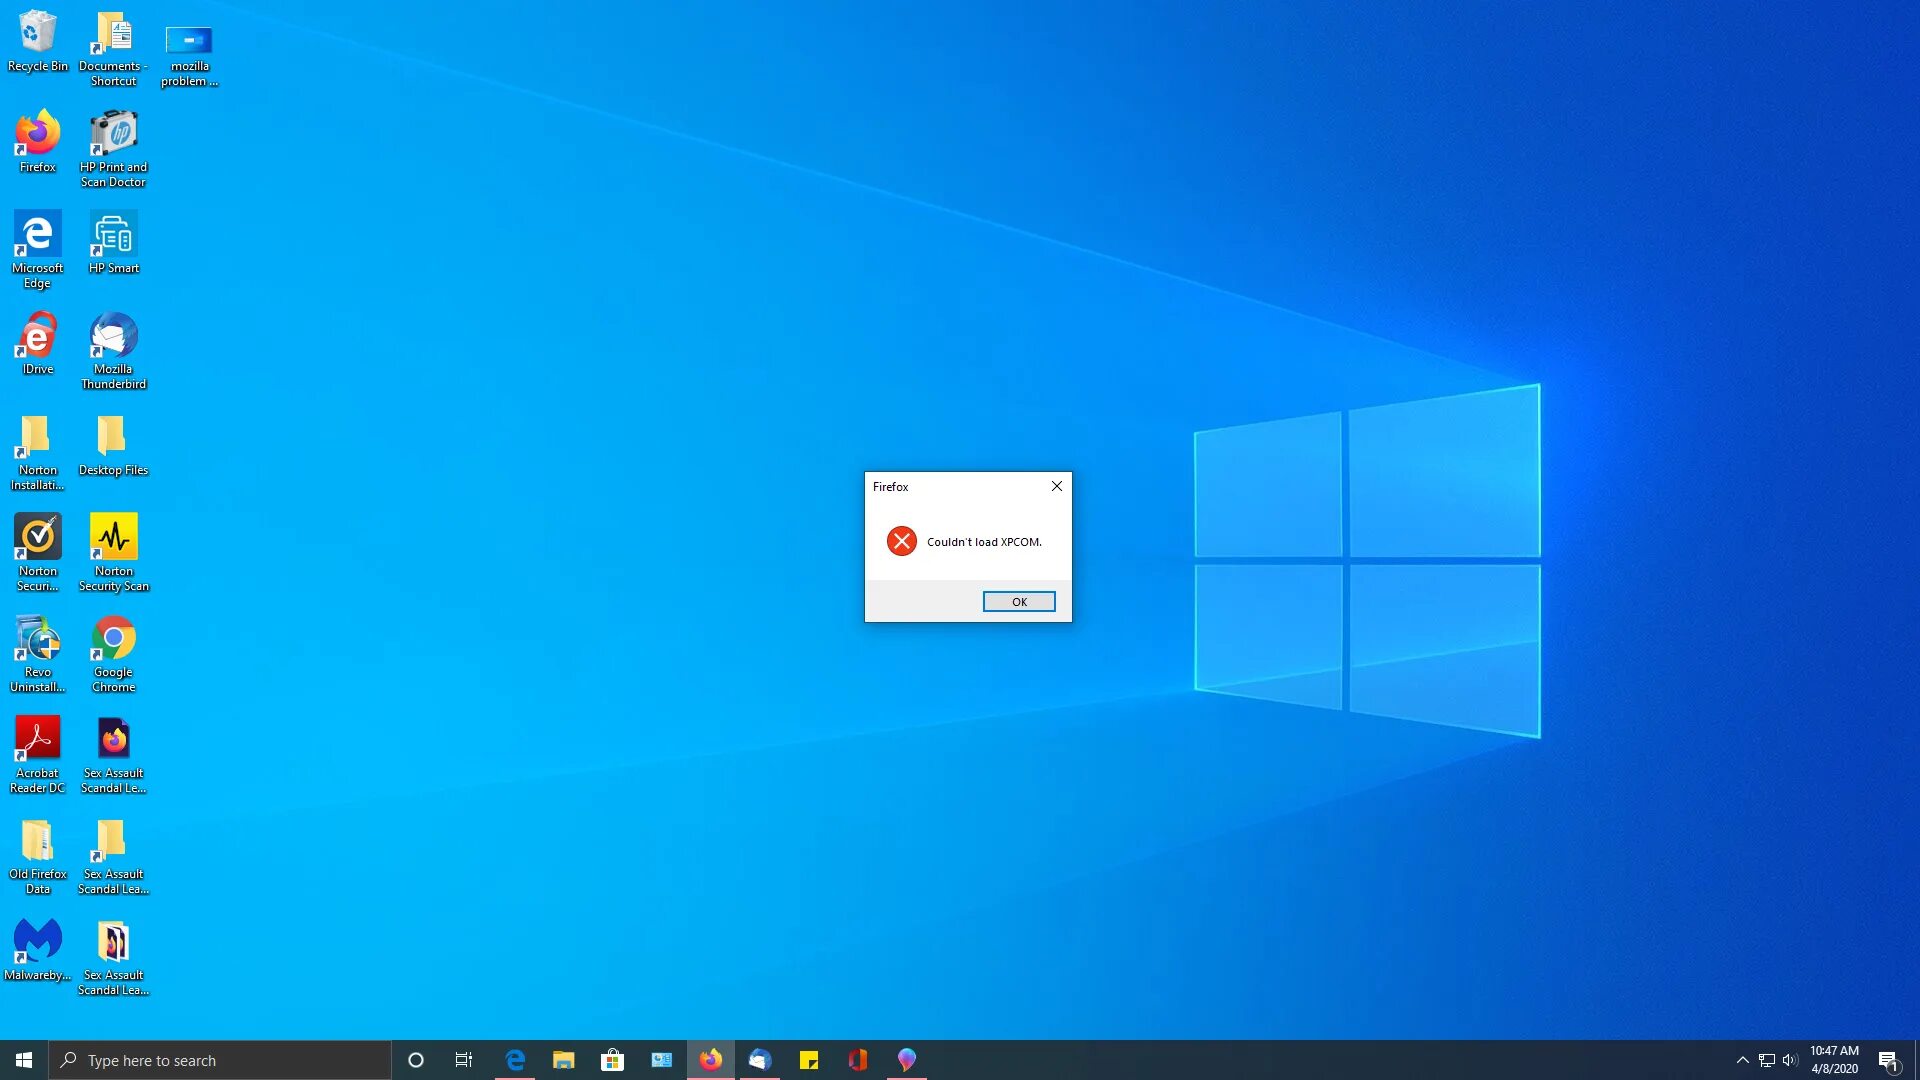This screenshot has width=1920, height=1080.
Task: Select the Acrobat Reader DC shortcut
Action: (38, 755)
